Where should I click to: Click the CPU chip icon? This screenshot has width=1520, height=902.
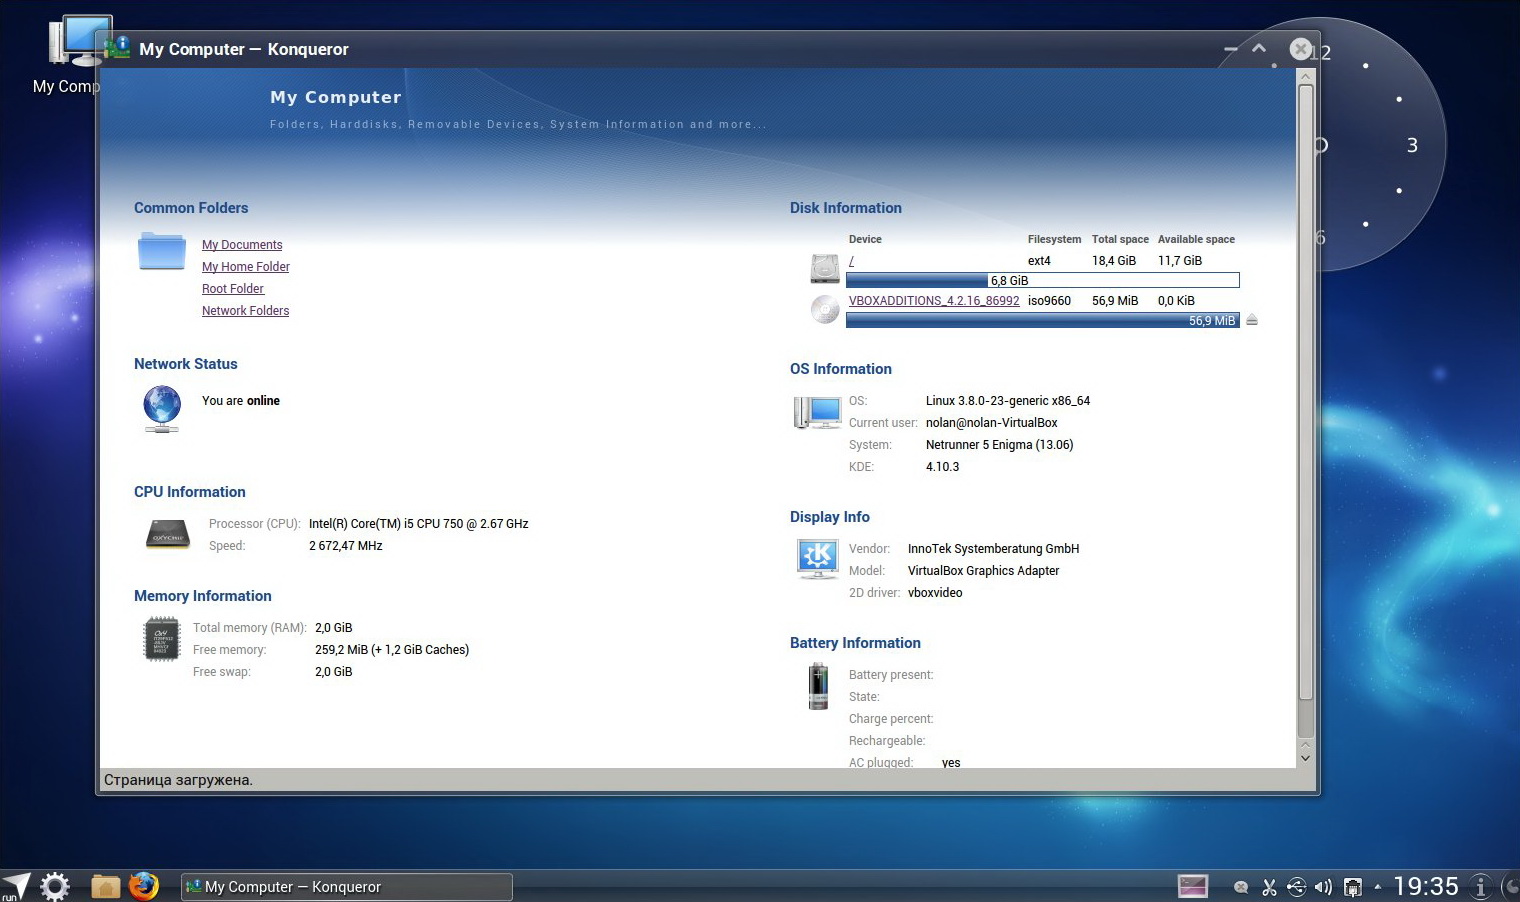click(167, 534)
